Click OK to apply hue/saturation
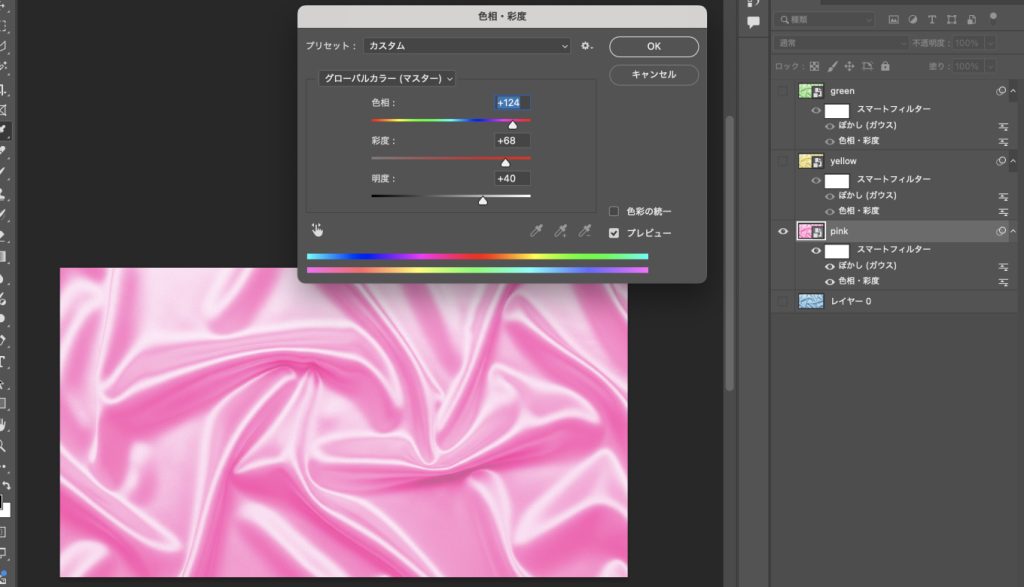The width and height of the screenshot is (1024, 587). [x=653, y=46]
